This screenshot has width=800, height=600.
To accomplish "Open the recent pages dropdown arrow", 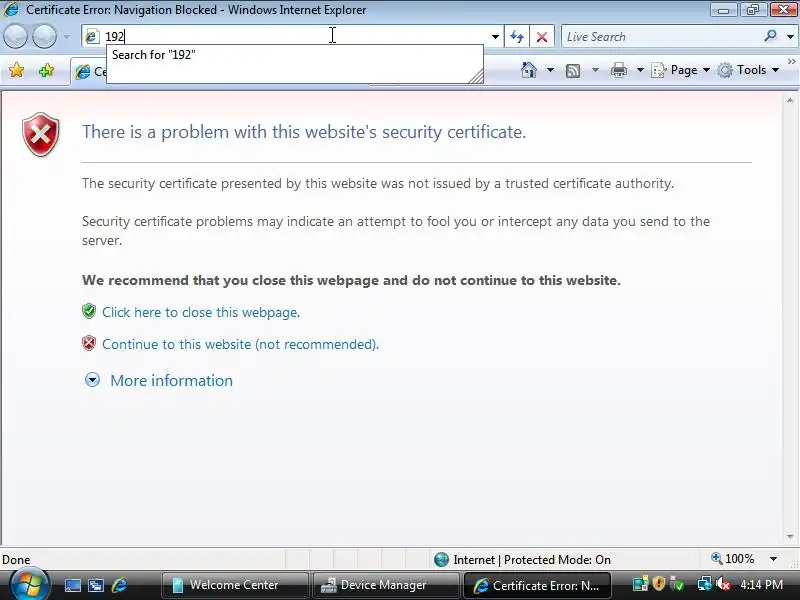I will coord(67,37).
